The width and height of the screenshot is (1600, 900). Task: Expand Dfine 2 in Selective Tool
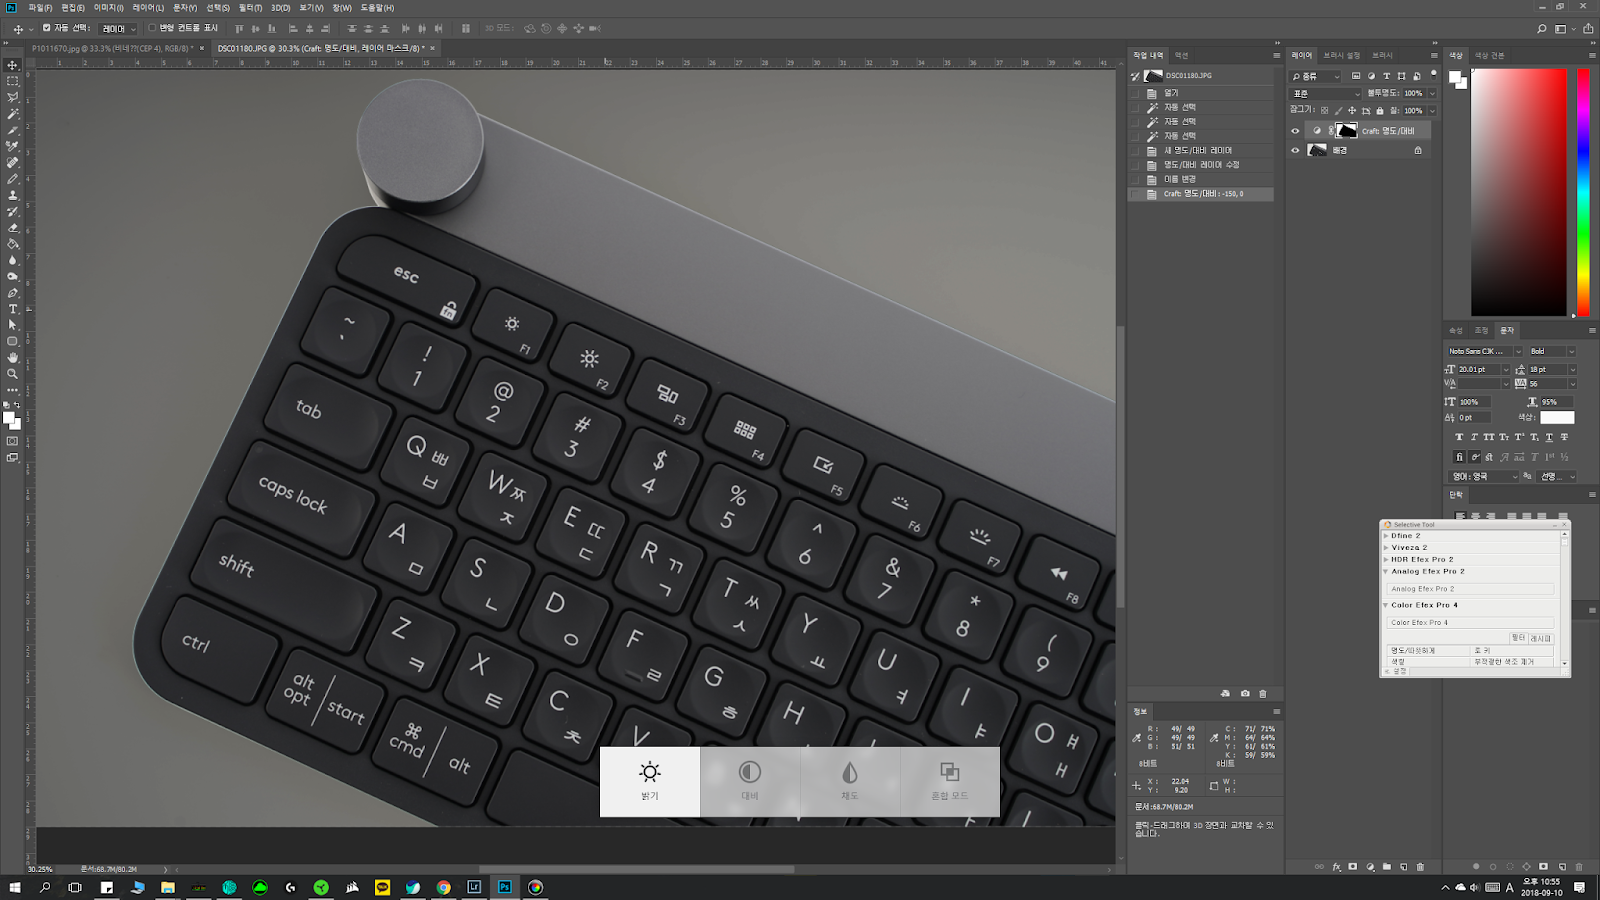click(1386, 536)
